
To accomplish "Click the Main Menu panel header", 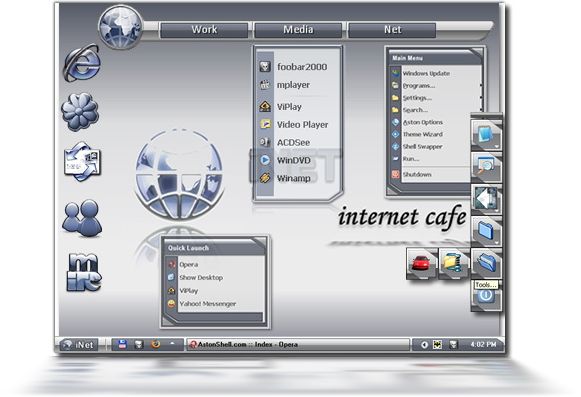I will tap(434, 58).
